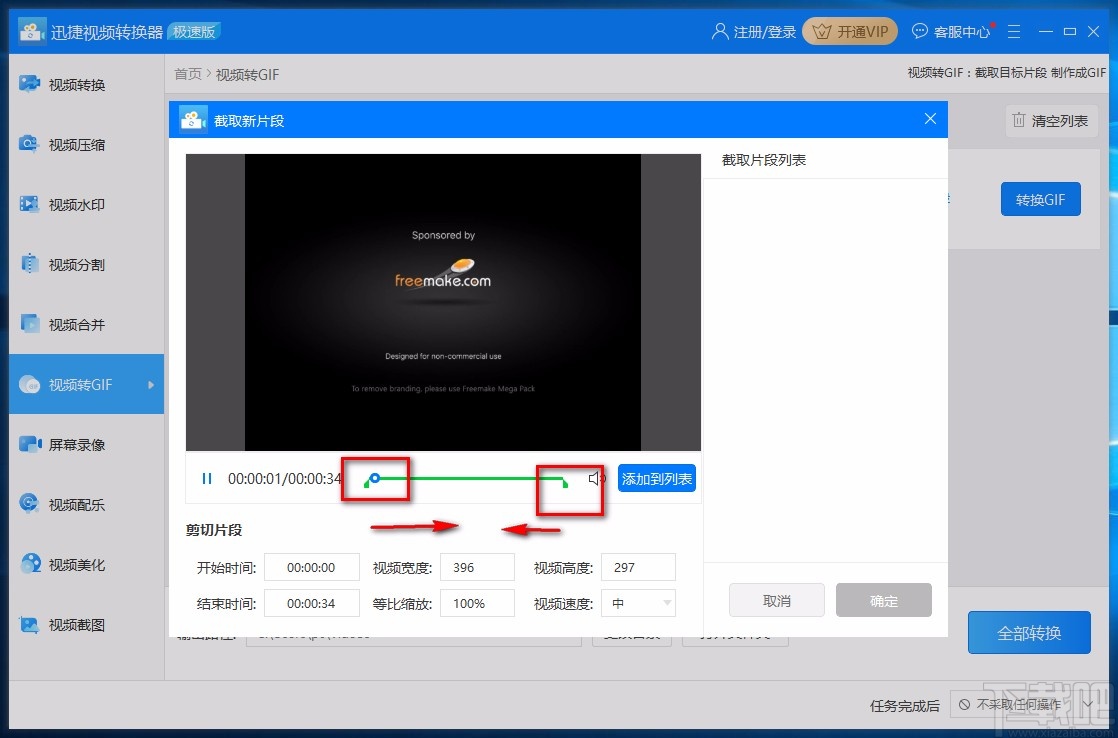The width and height of the screenshot is (1118, 738).
Task: Open the hamburger menu at top right
Action: 1014,31
